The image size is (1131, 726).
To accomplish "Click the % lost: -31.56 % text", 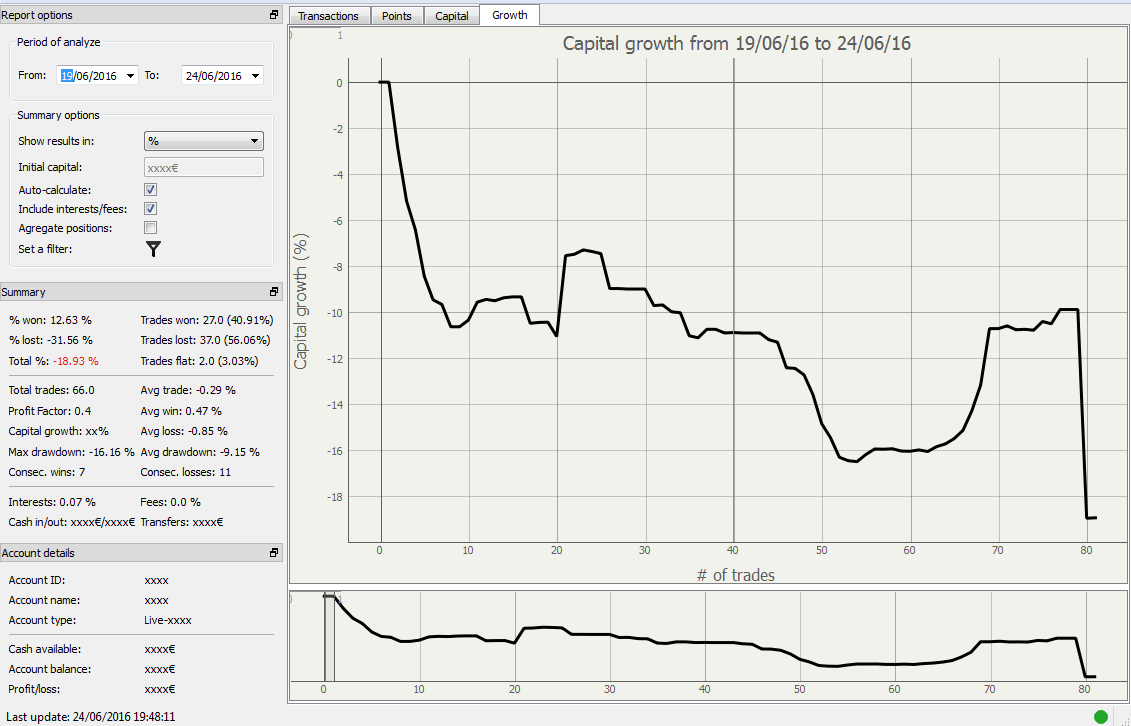I will (x=50, y=340).
